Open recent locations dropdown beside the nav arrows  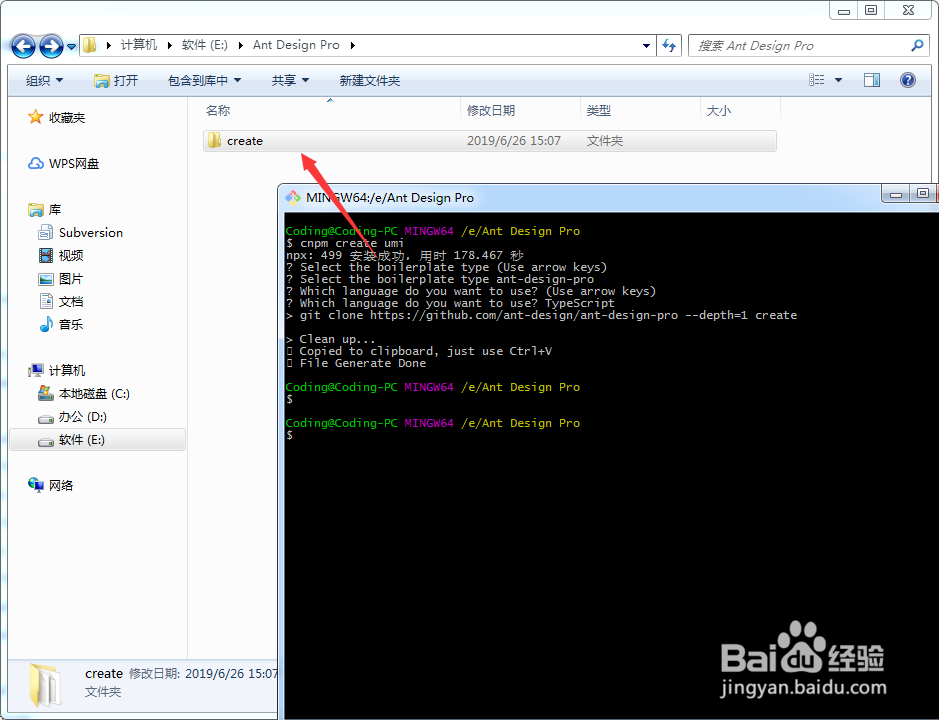pos(71,46)
